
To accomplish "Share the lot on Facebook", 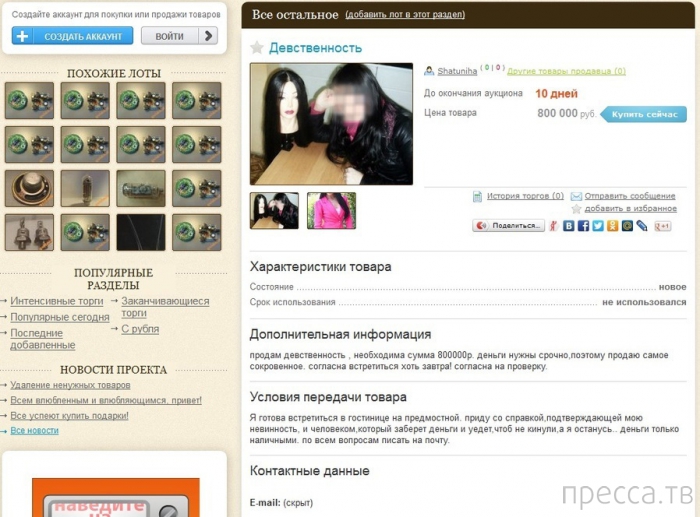I will (x=583, y=226).
